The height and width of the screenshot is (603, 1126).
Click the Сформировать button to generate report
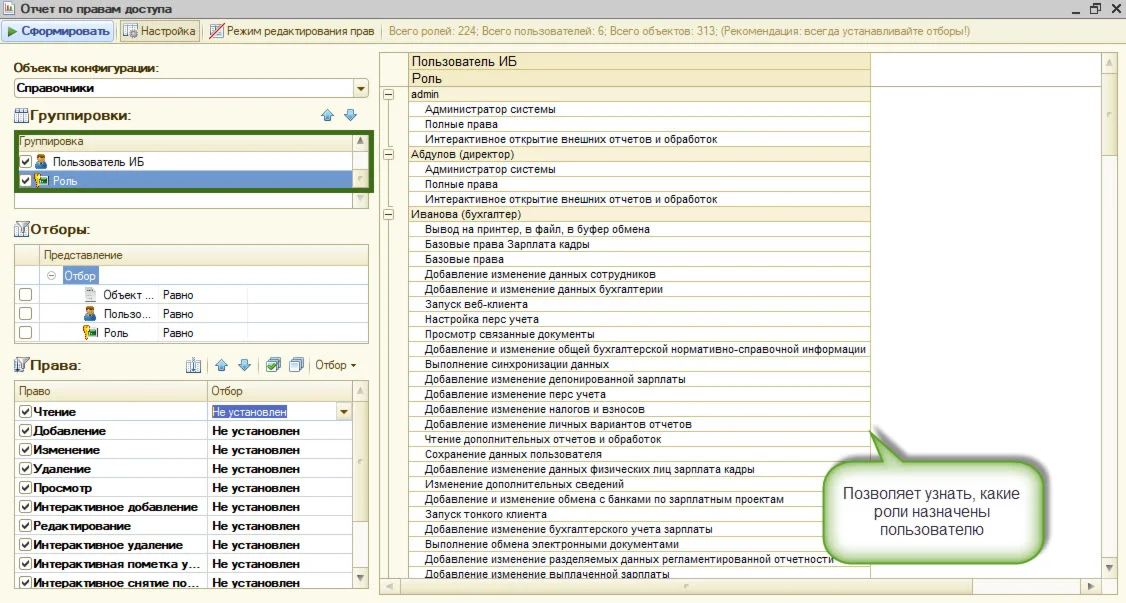[58, 31]
